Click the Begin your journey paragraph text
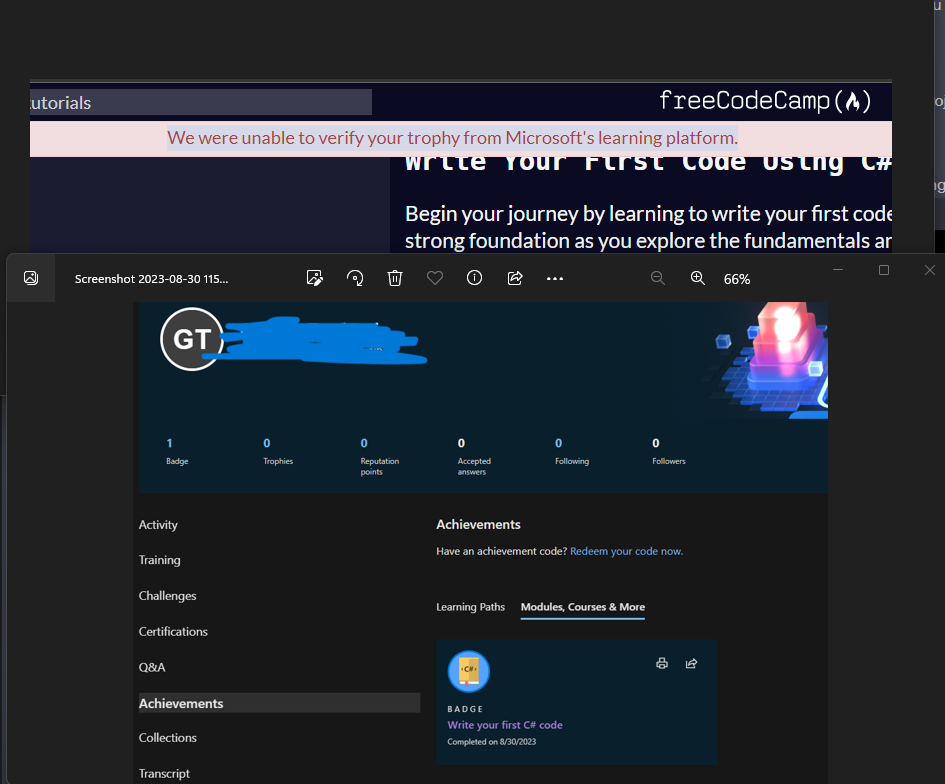This screenshot has height=784, width=945. point(648,227)
